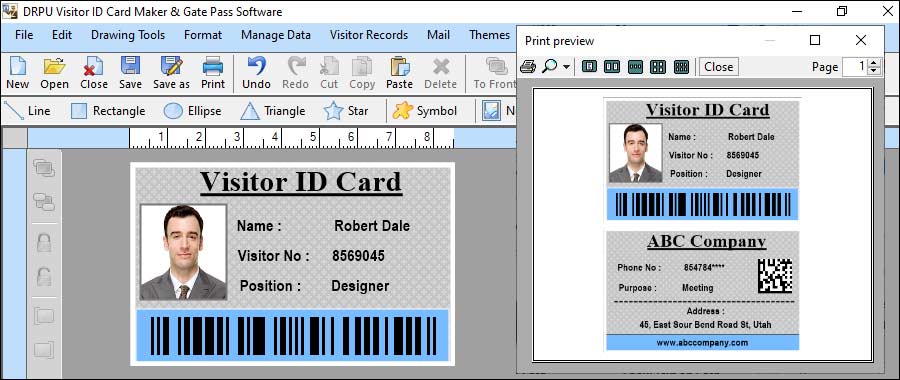Open a file with the Open icon
Image resolution: width=900 pixels, height=380 pixels.
[55, 67]
